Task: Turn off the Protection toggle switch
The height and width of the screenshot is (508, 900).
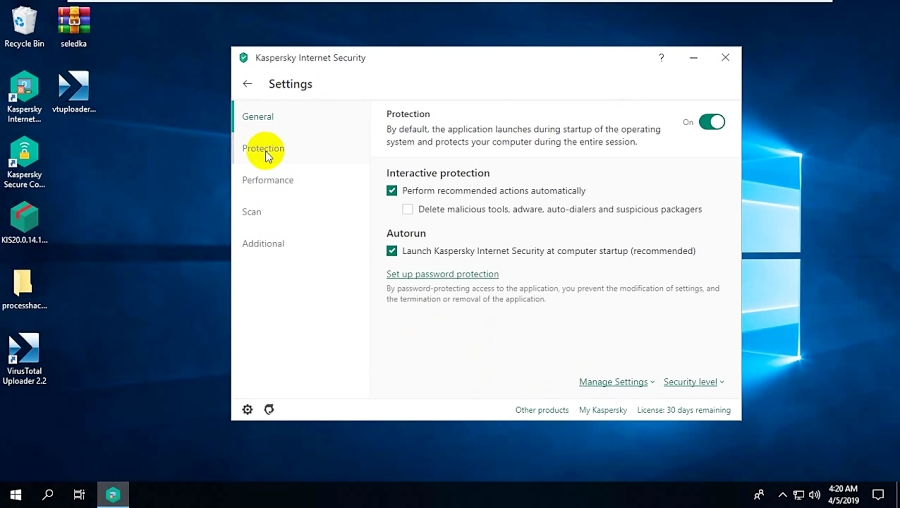Action: (712, 122)
